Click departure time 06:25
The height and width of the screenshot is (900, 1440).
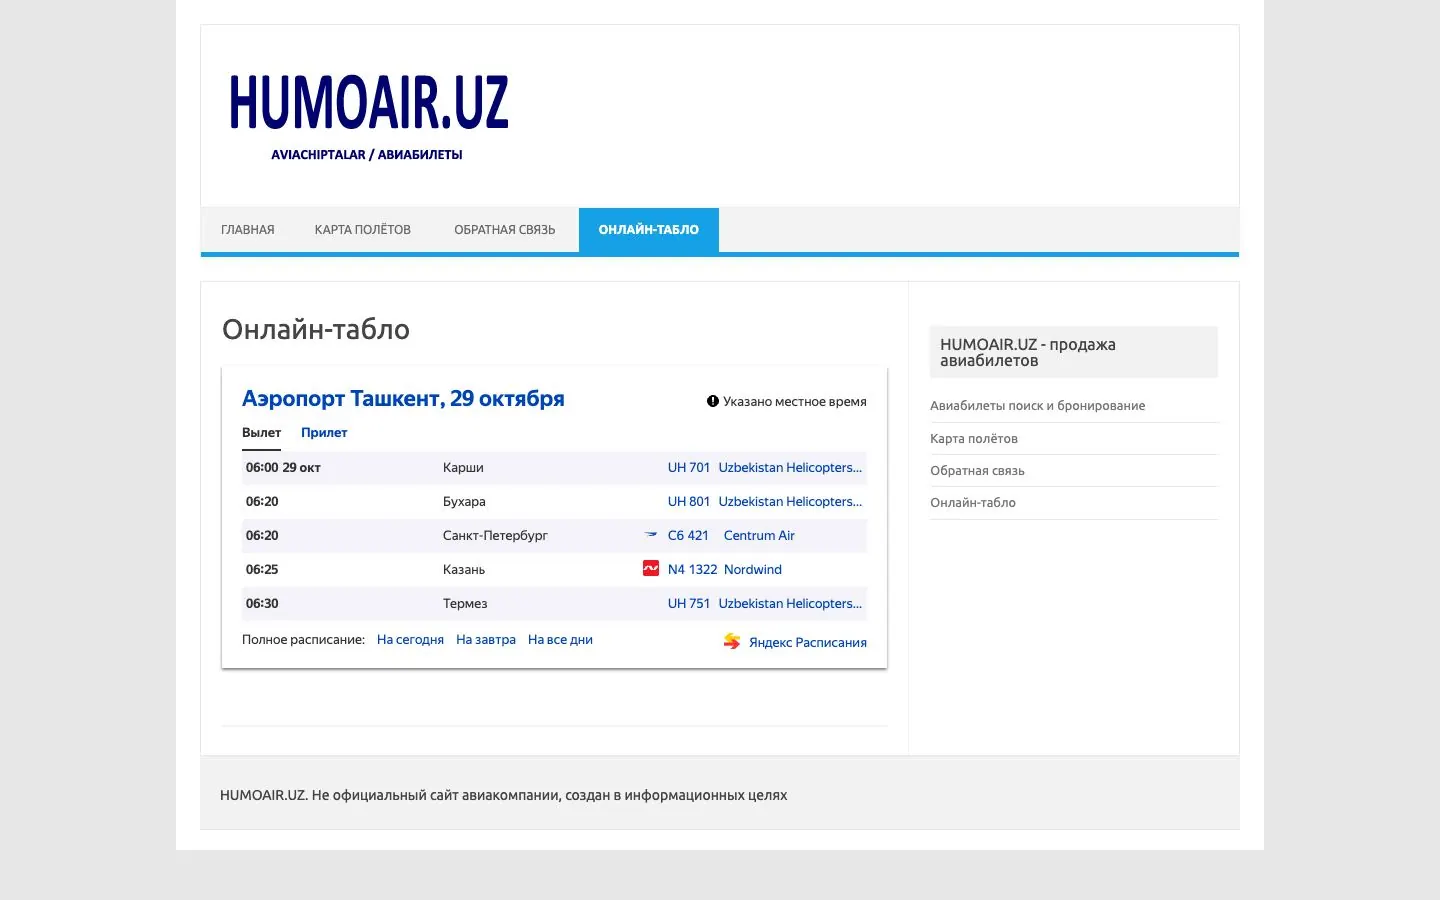[262, 569]
